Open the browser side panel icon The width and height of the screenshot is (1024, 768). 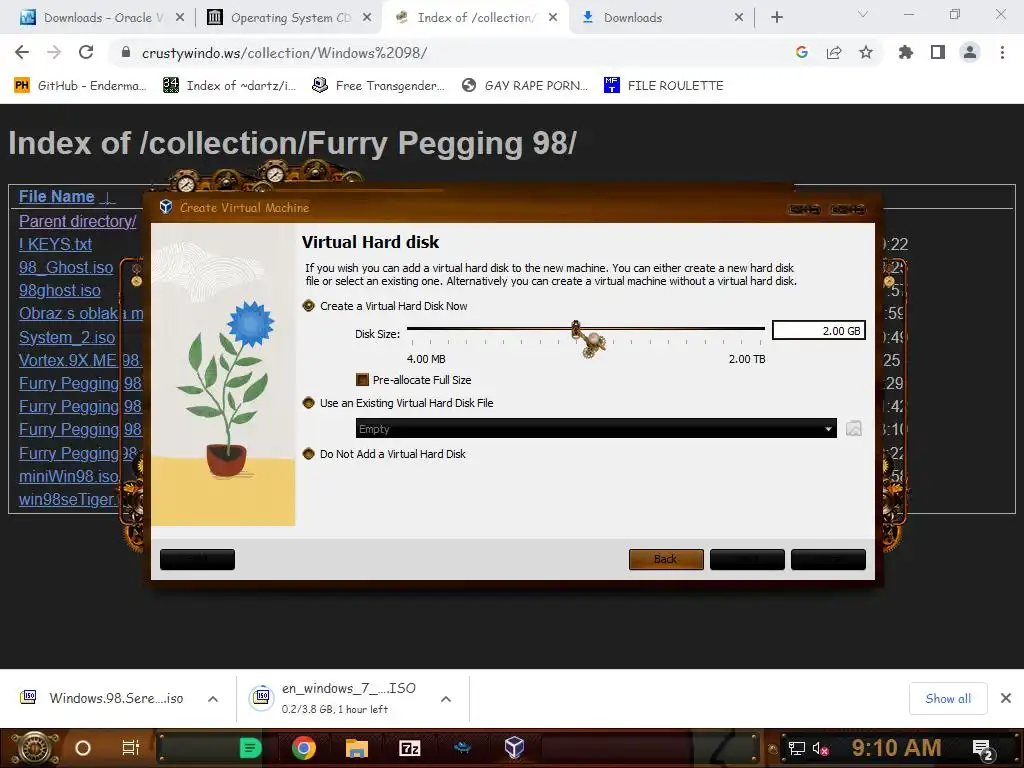[x=938, y=52]
